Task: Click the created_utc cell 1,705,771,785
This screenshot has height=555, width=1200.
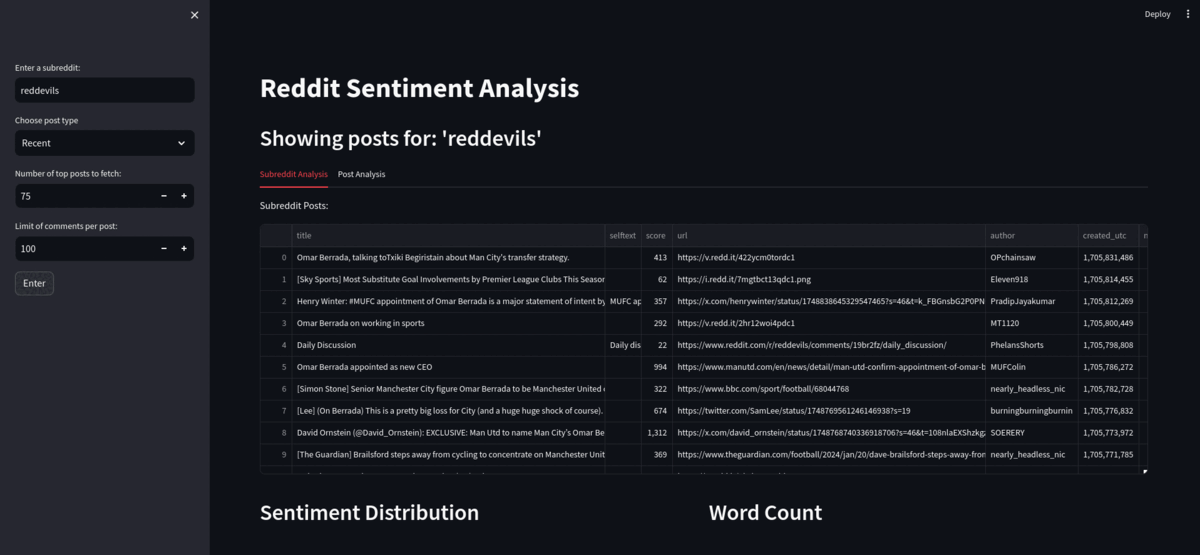Action: click(x=1109, y=455)
